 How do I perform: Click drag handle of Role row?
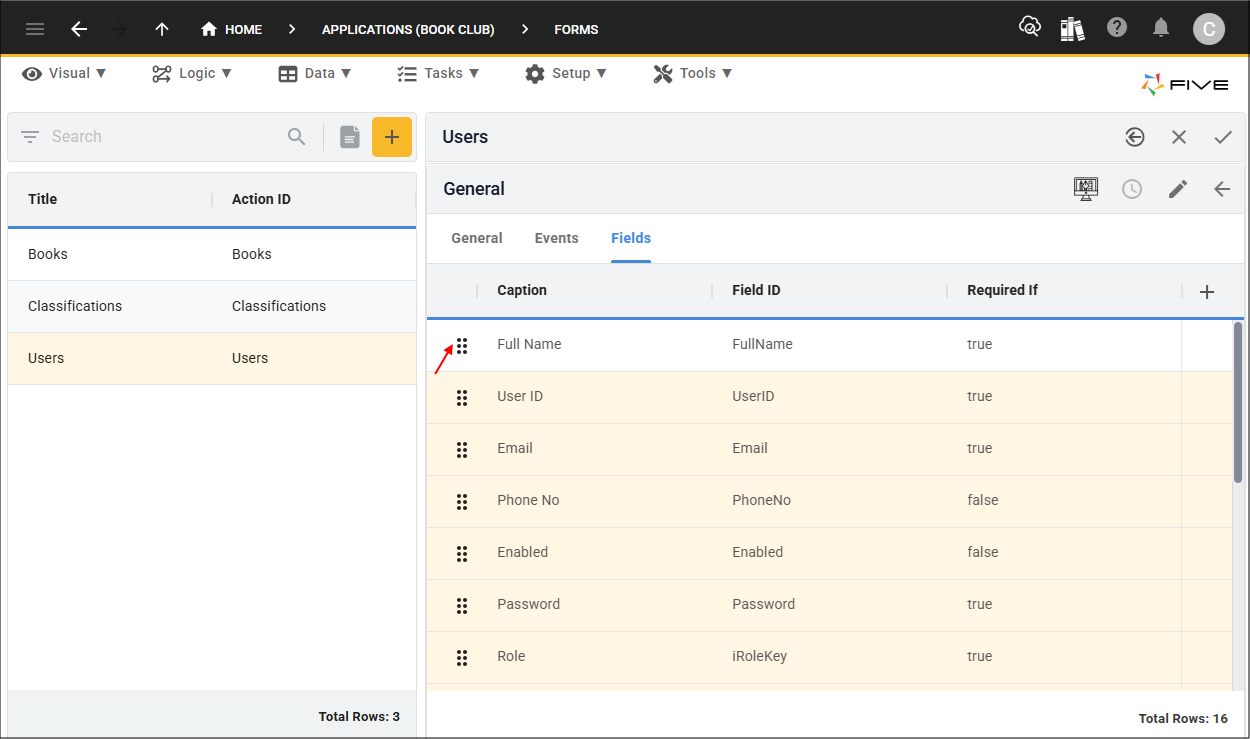coord(462,657)
